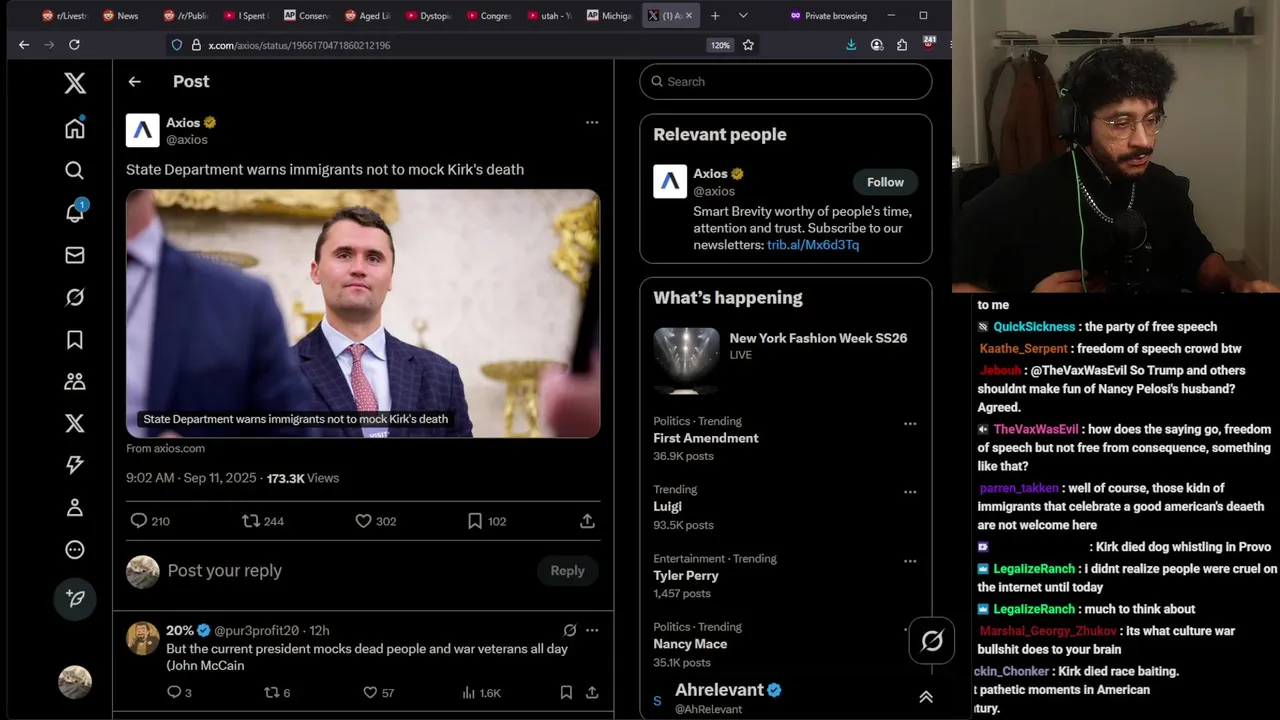Expand the messages drawer double chevron

[x=926, y=697]
